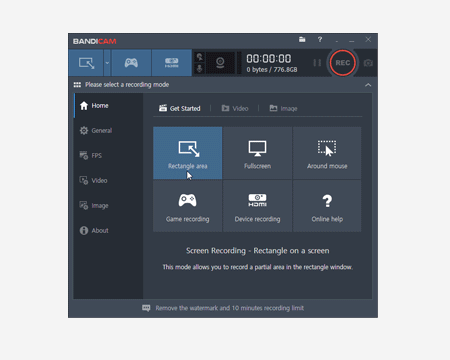Choose the Game recording tile
Viewport: 450px width, 360px height.
(x=188, y=206)
